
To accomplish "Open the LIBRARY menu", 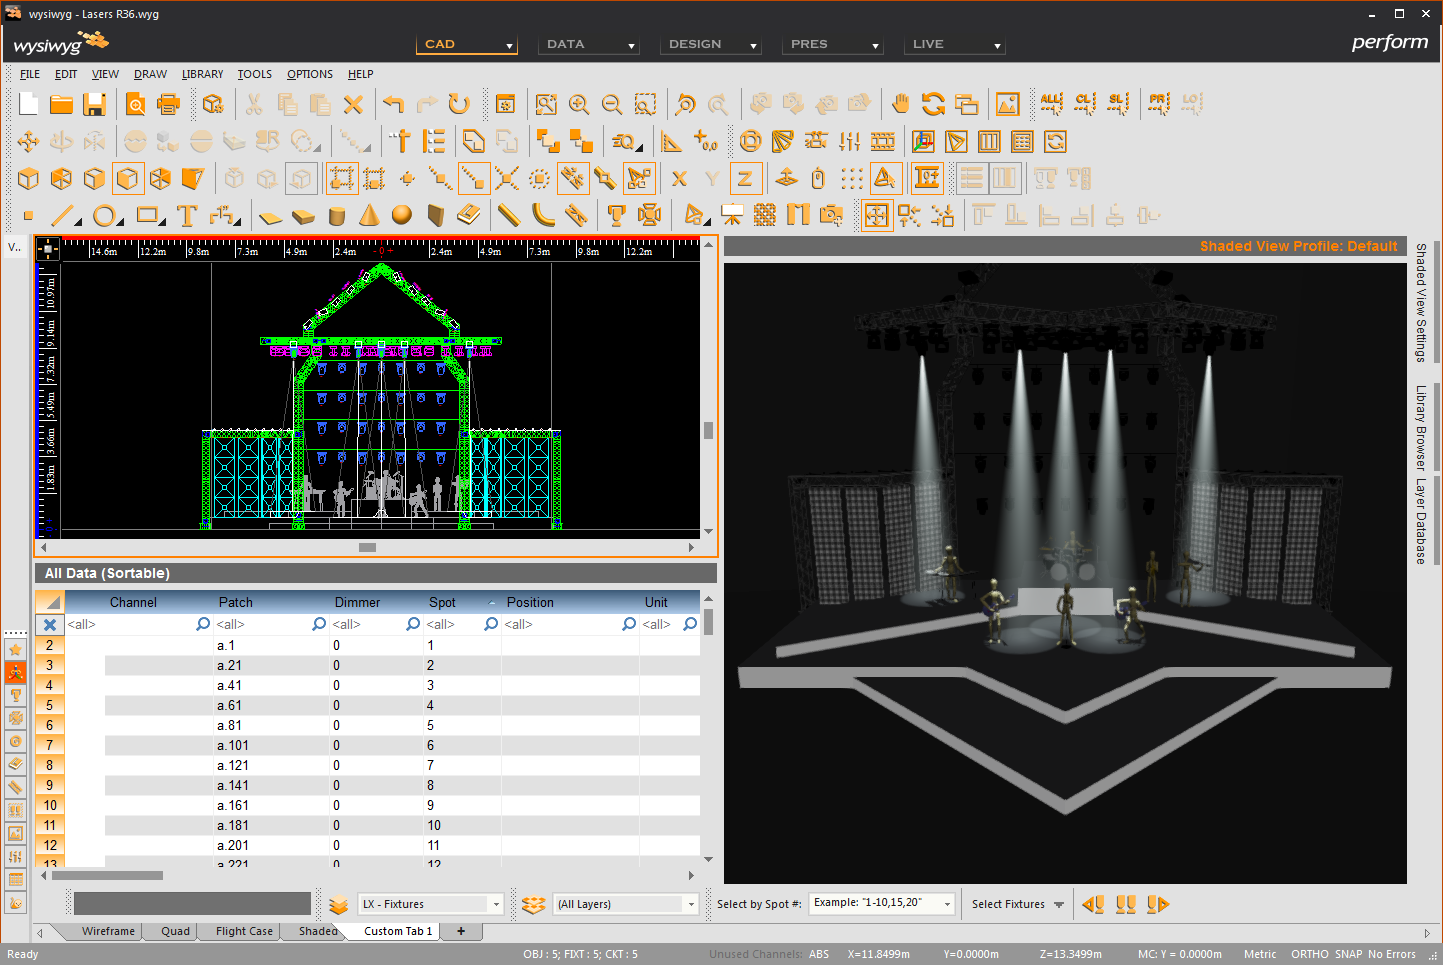I will pos(202,74).
